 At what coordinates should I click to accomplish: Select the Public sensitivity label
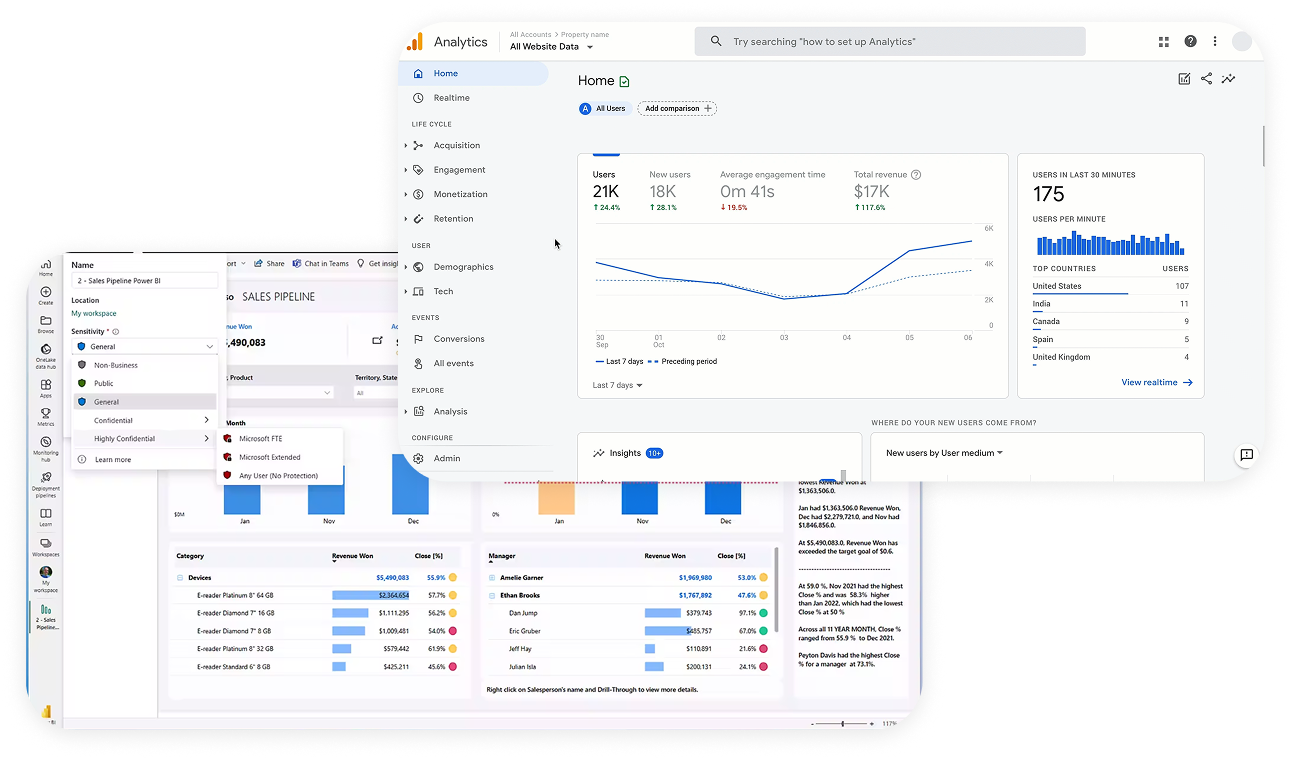point(145,383)
